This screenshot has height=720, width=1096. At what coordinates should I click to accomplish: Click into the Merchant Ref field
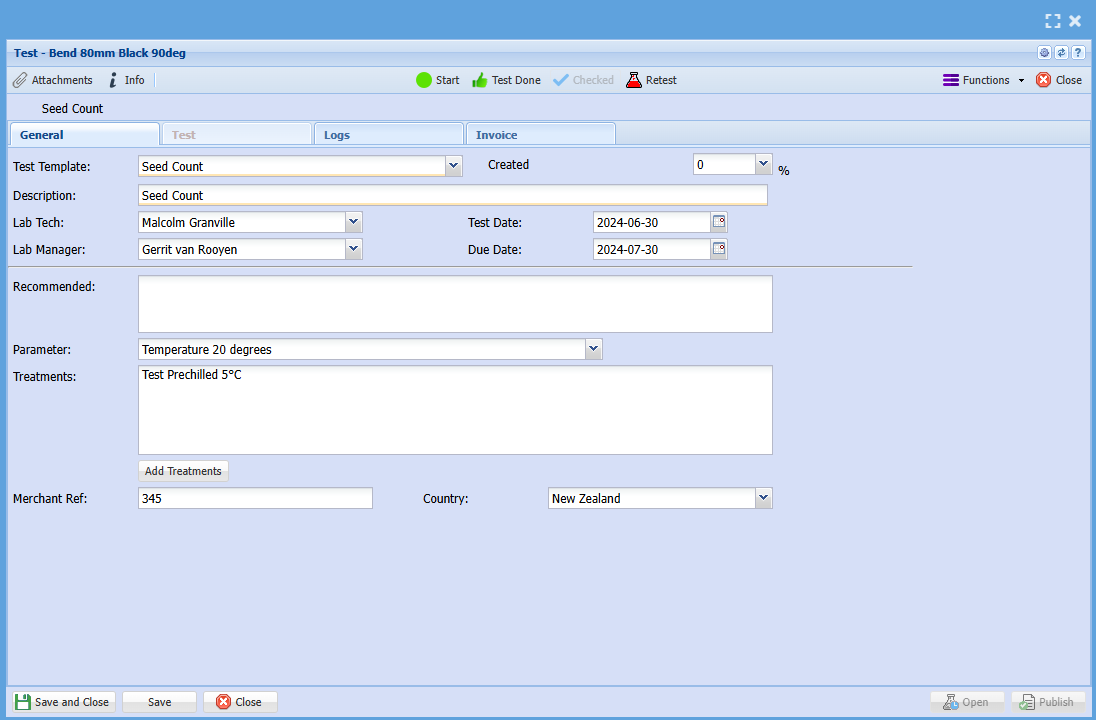point(255,498)
